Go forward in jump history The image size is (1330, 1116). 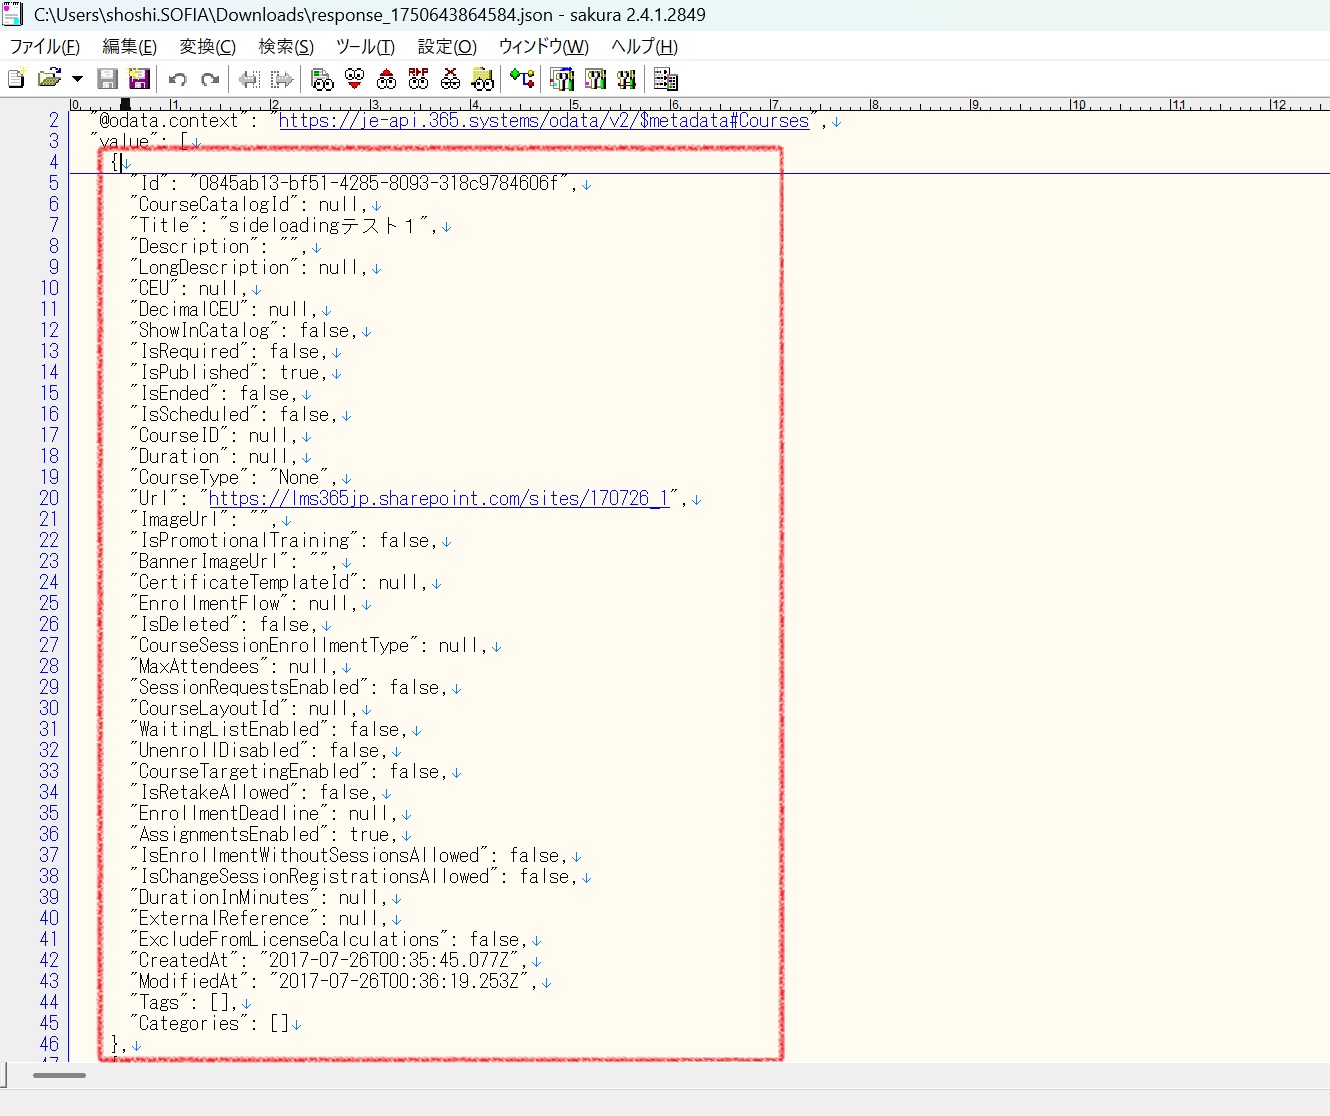click(x=282, y=79)
